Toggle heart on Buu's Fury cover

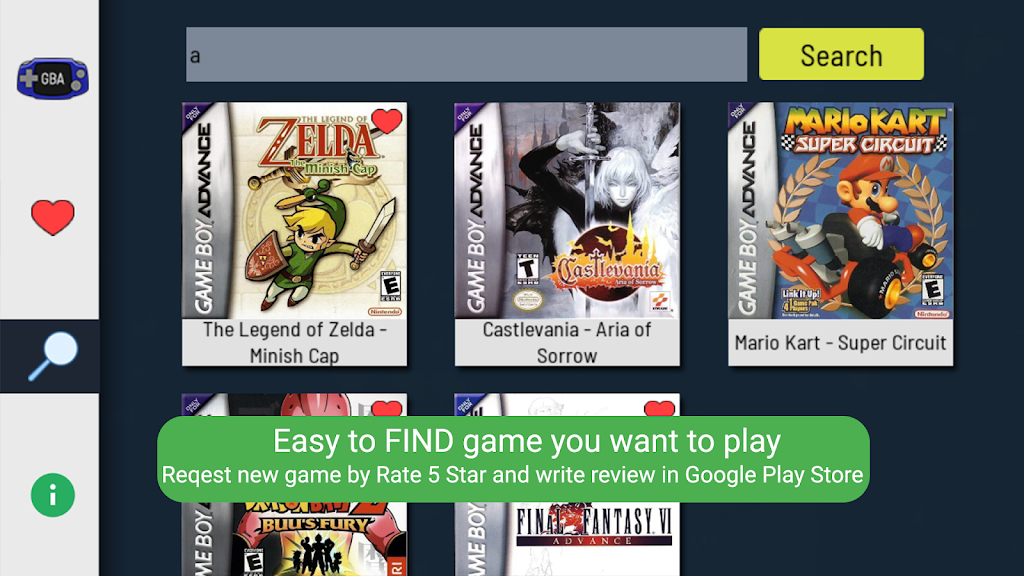[387, 409]
